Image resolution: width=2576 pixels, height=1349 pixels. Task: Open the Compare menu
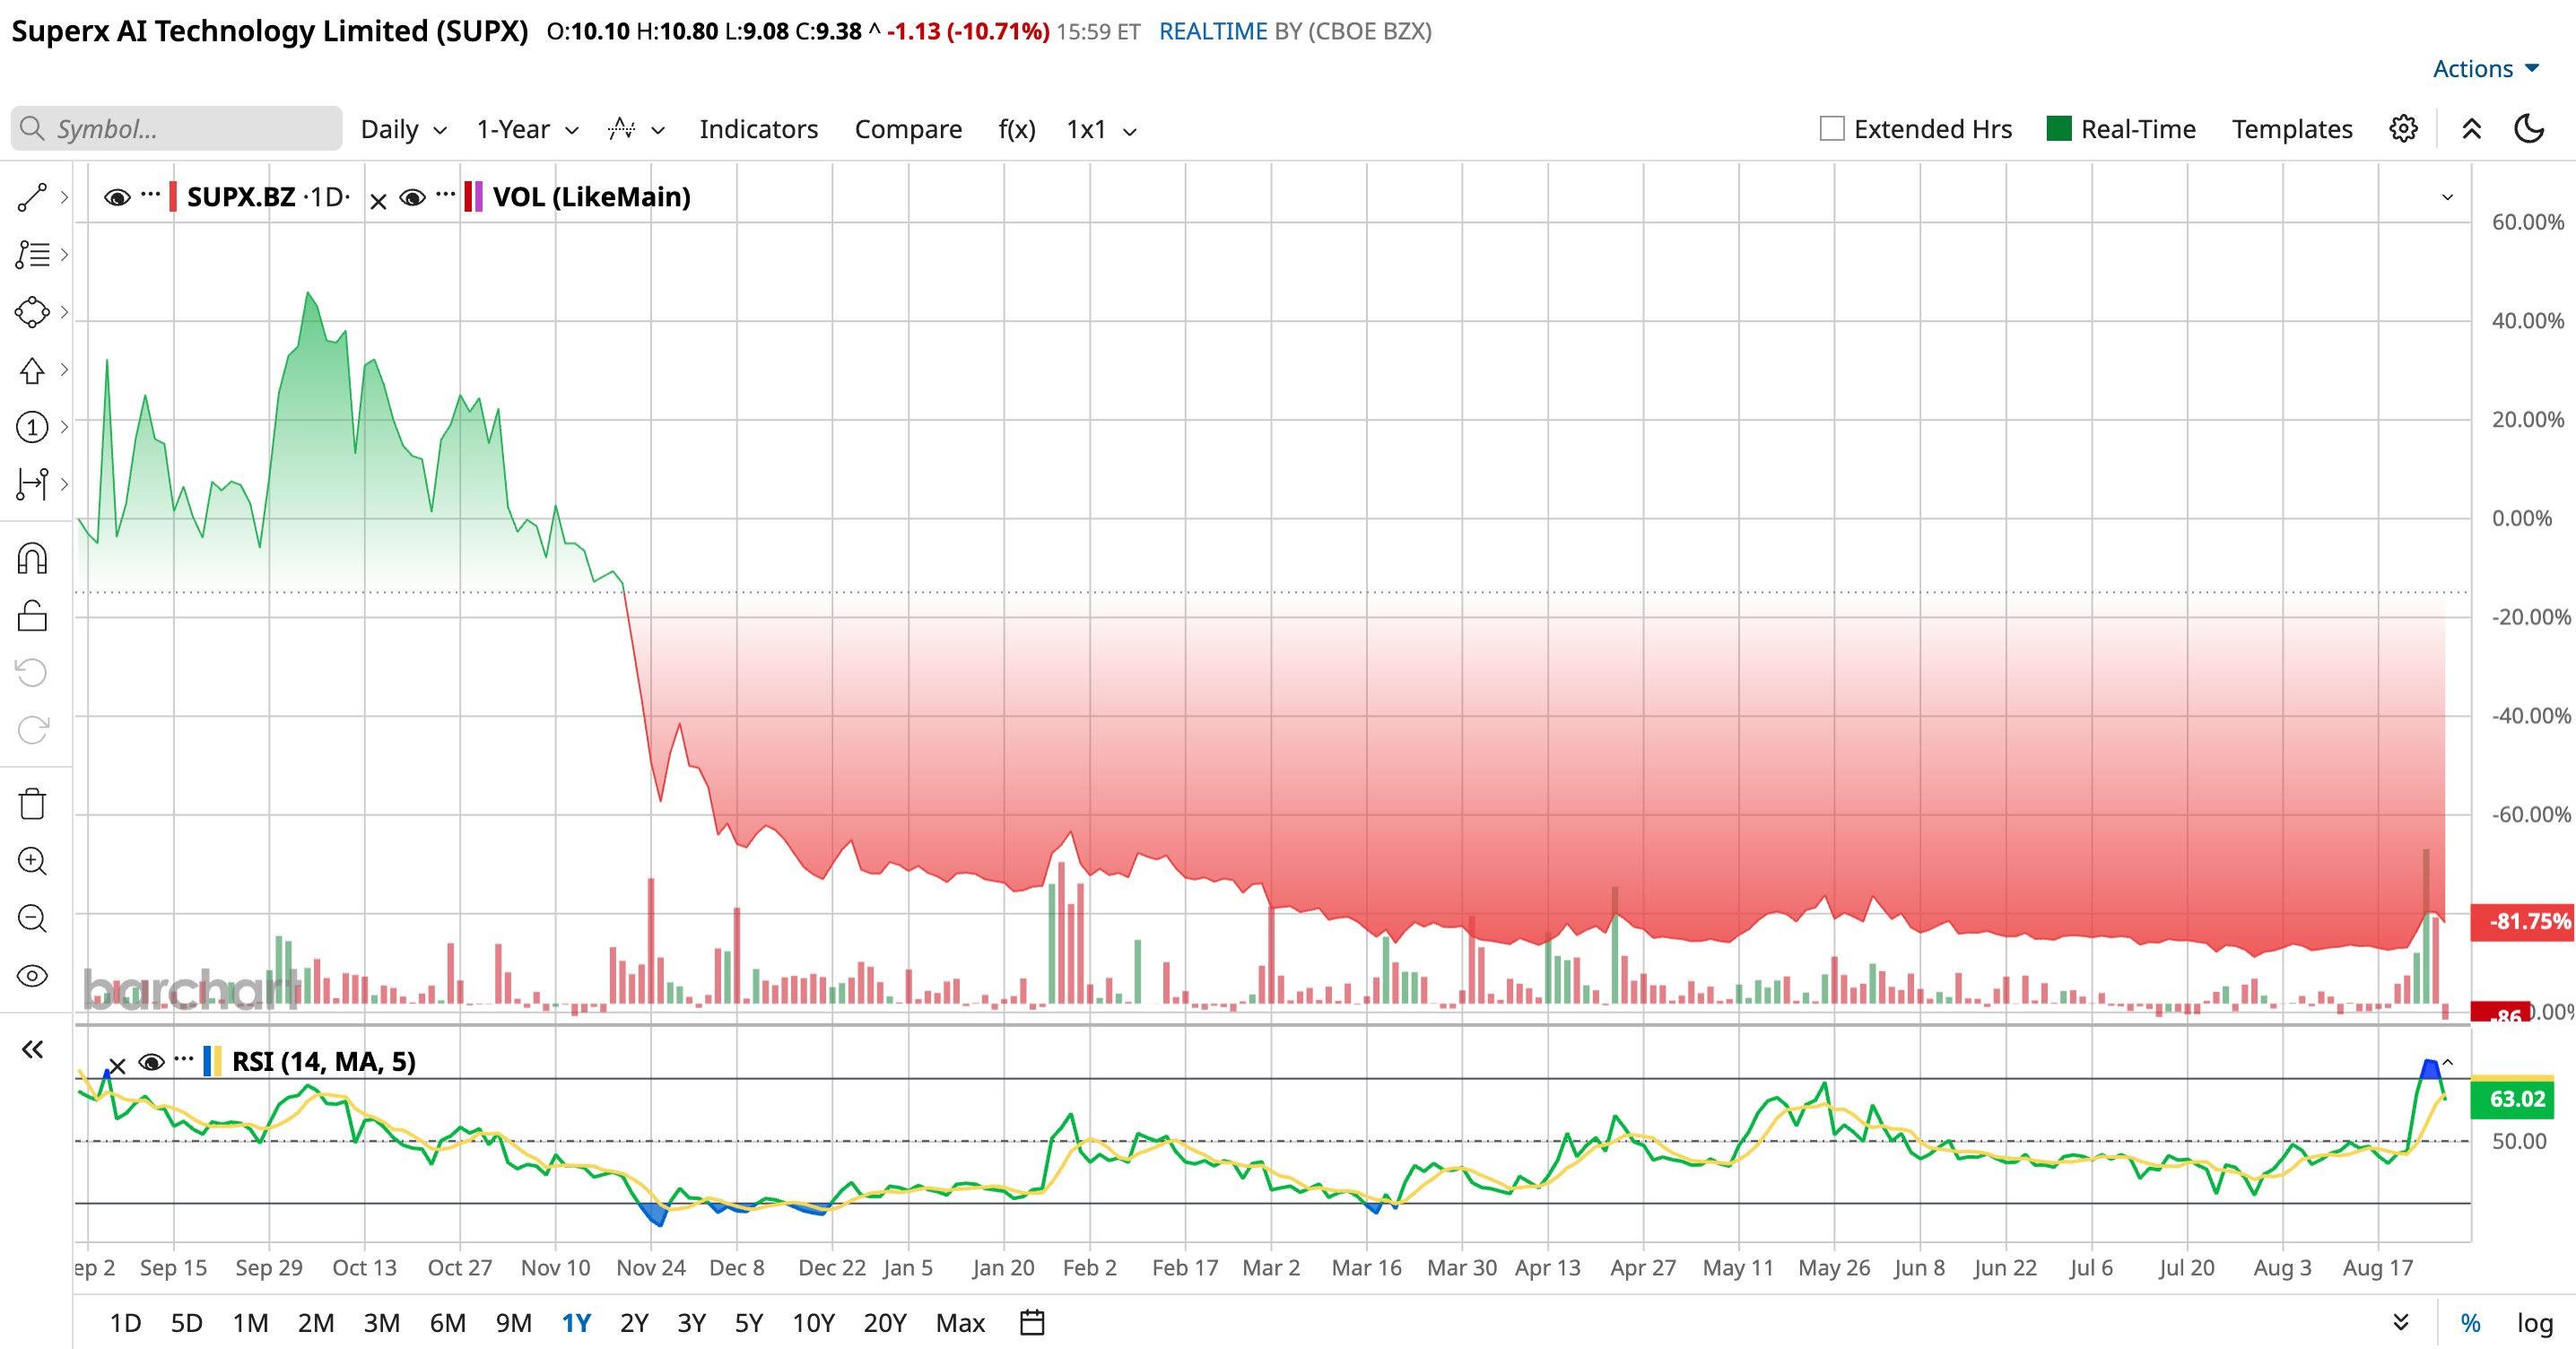pyautogui.click(x=908, y=129)
